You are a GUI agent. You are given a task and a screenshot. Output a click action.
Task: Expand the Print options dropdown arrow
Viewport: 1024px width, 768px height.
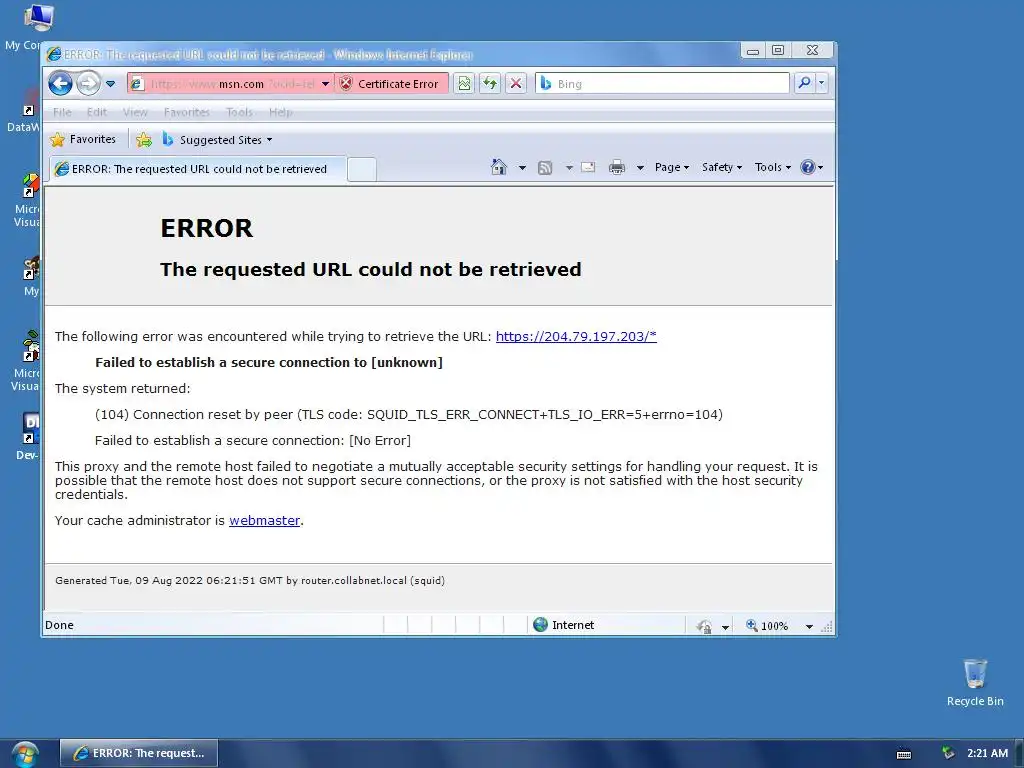(x=640, y=168)
